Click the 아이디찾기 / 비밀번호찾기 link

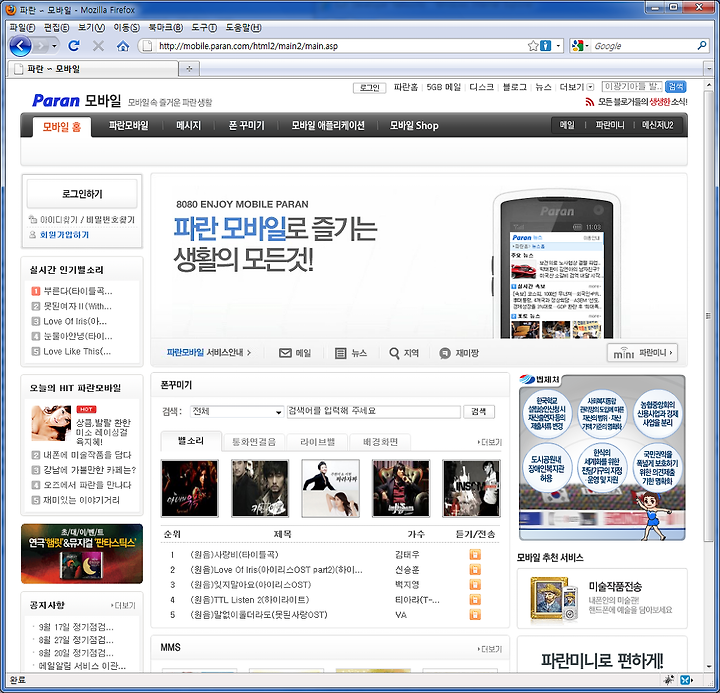tap(87, 220)
